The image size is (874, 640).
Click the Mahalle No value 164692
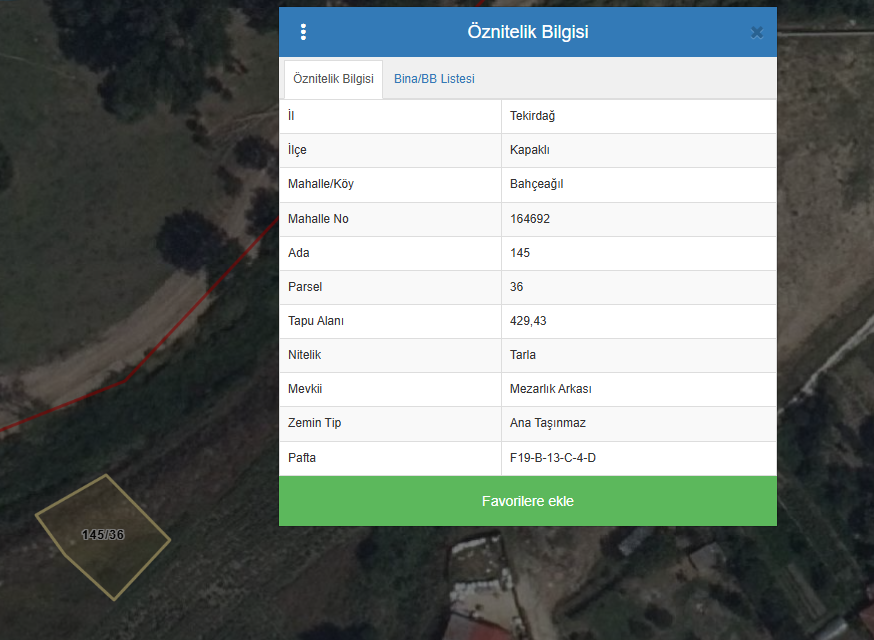(x=530, y=219)
